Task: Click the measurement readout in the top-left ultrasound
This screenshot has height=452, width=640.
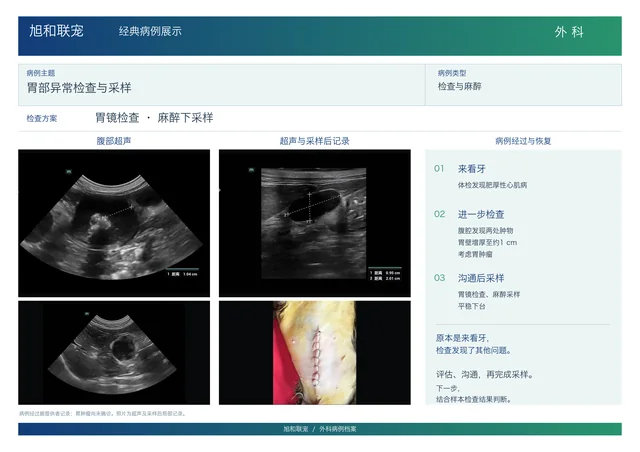Action: point(182,274)
